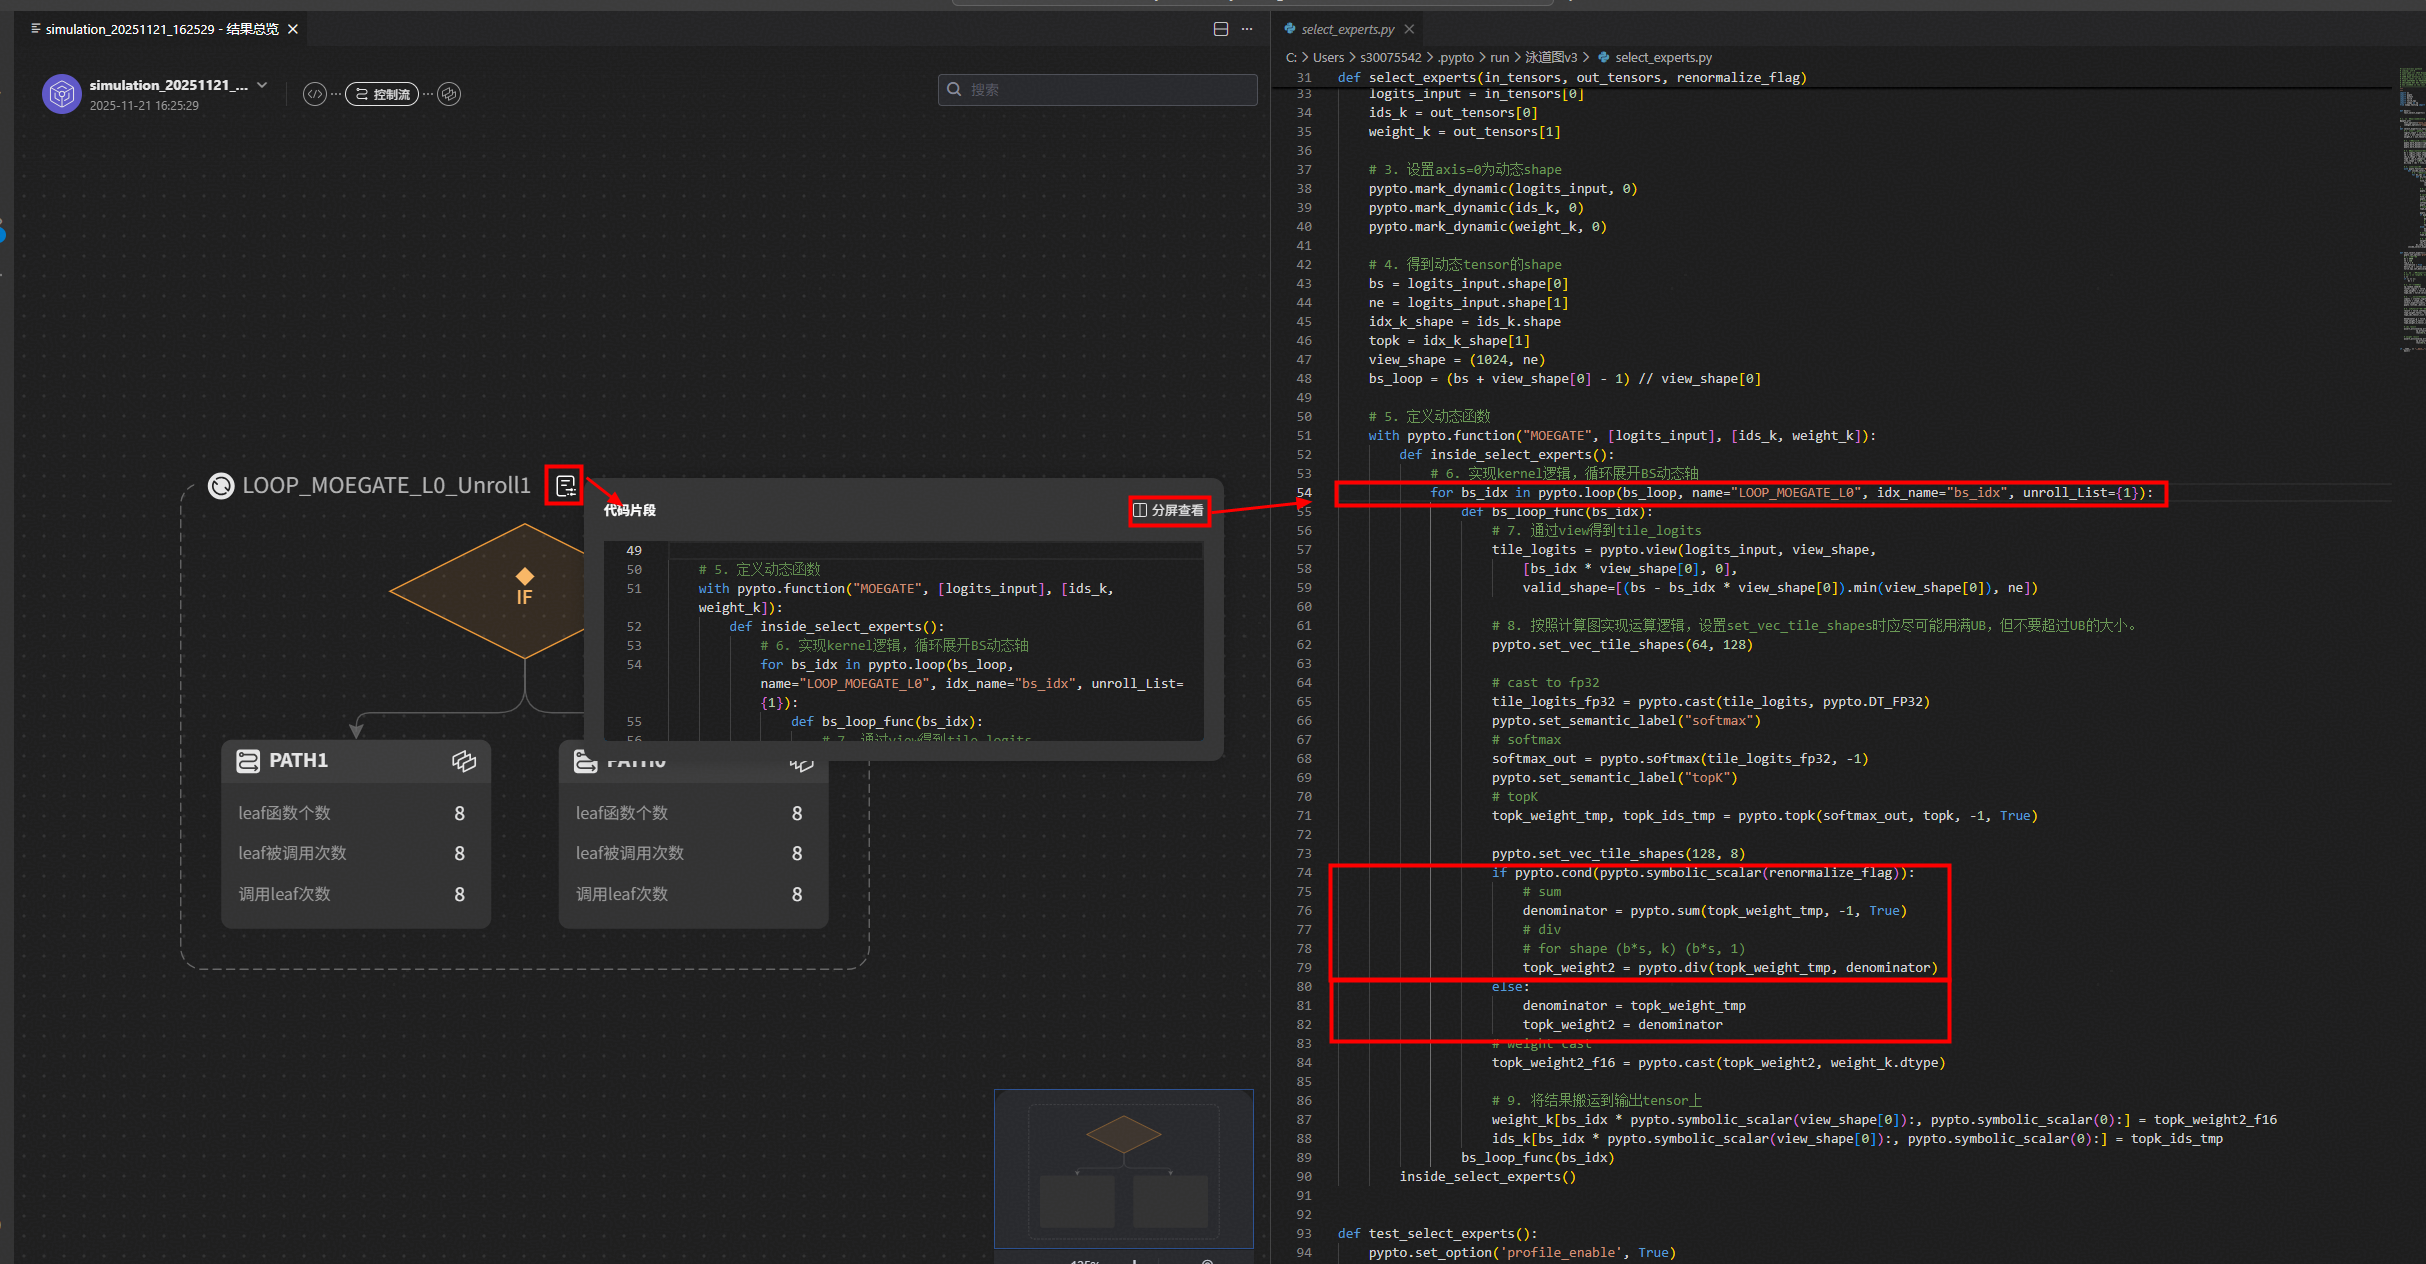Image resolution: width=2426 pixels, height=1264 pixels.
Task: Click the 分屏查看 split view button
Action: click(x=1169, y=510)
